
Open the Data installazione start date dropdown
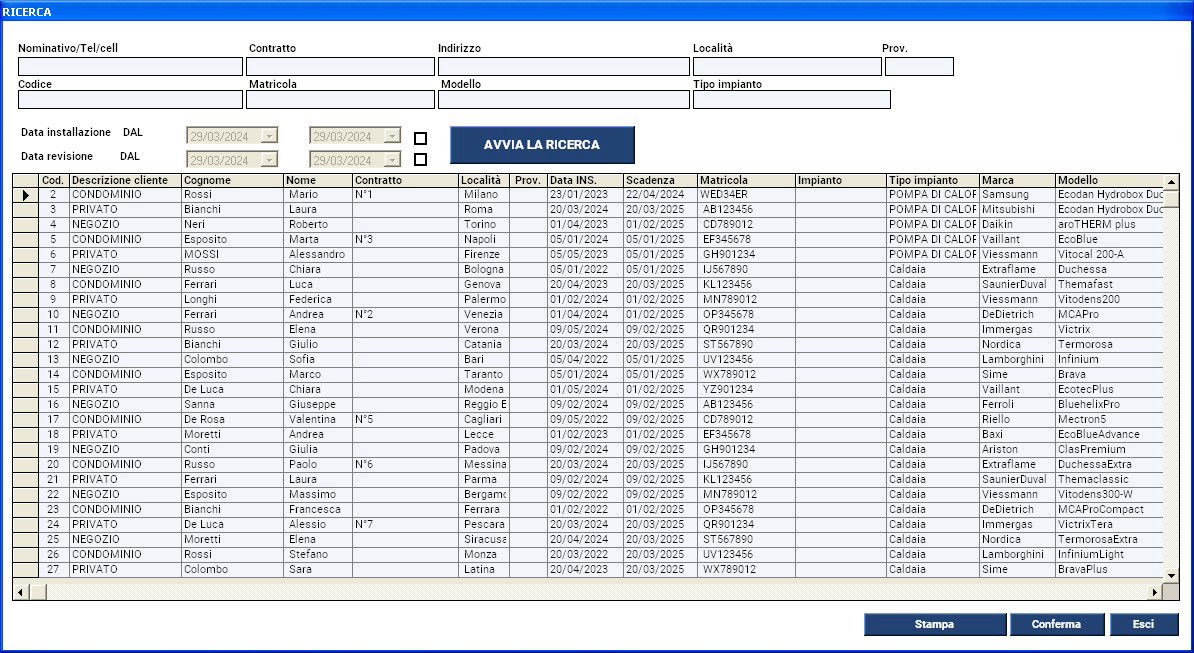pyautogui.click(x=268, y=136)
